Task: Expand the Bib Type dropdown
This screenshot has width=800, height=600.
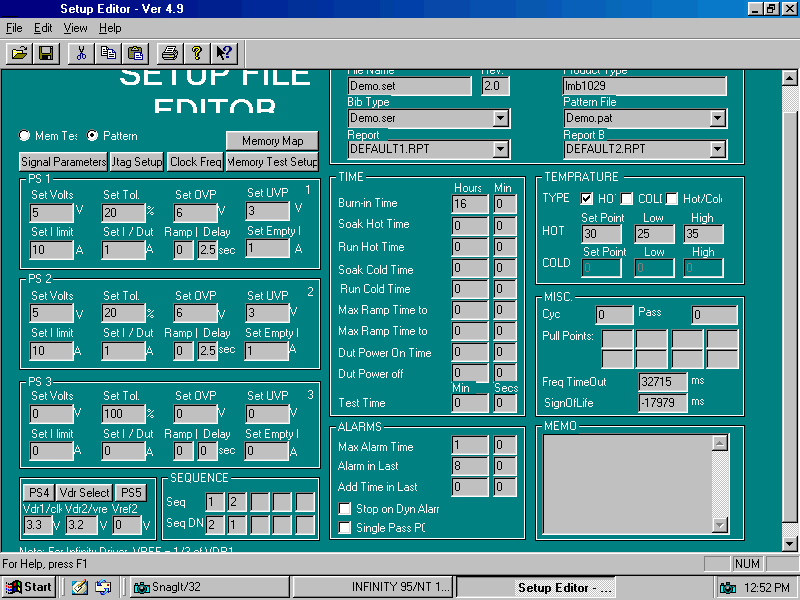Action: pos(501,119)
